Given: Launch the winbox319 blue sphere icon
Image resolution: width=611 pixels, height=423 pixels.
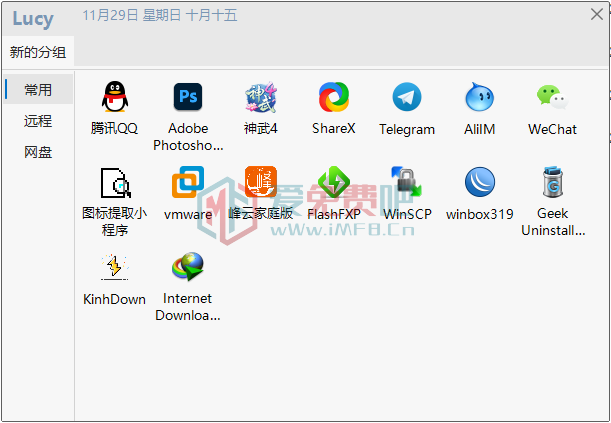Looking at the screenshot, I should 480,182.
